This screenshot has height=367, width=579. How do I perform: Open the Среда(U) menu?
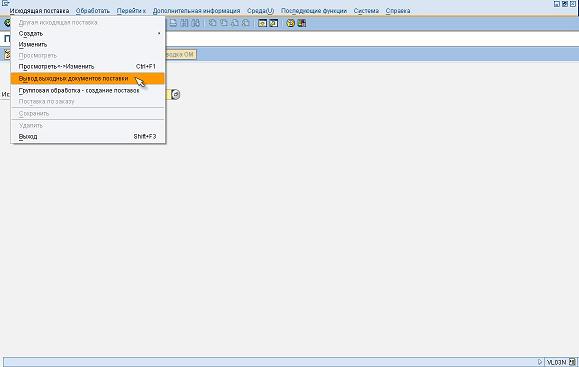(x=260, y=11)
